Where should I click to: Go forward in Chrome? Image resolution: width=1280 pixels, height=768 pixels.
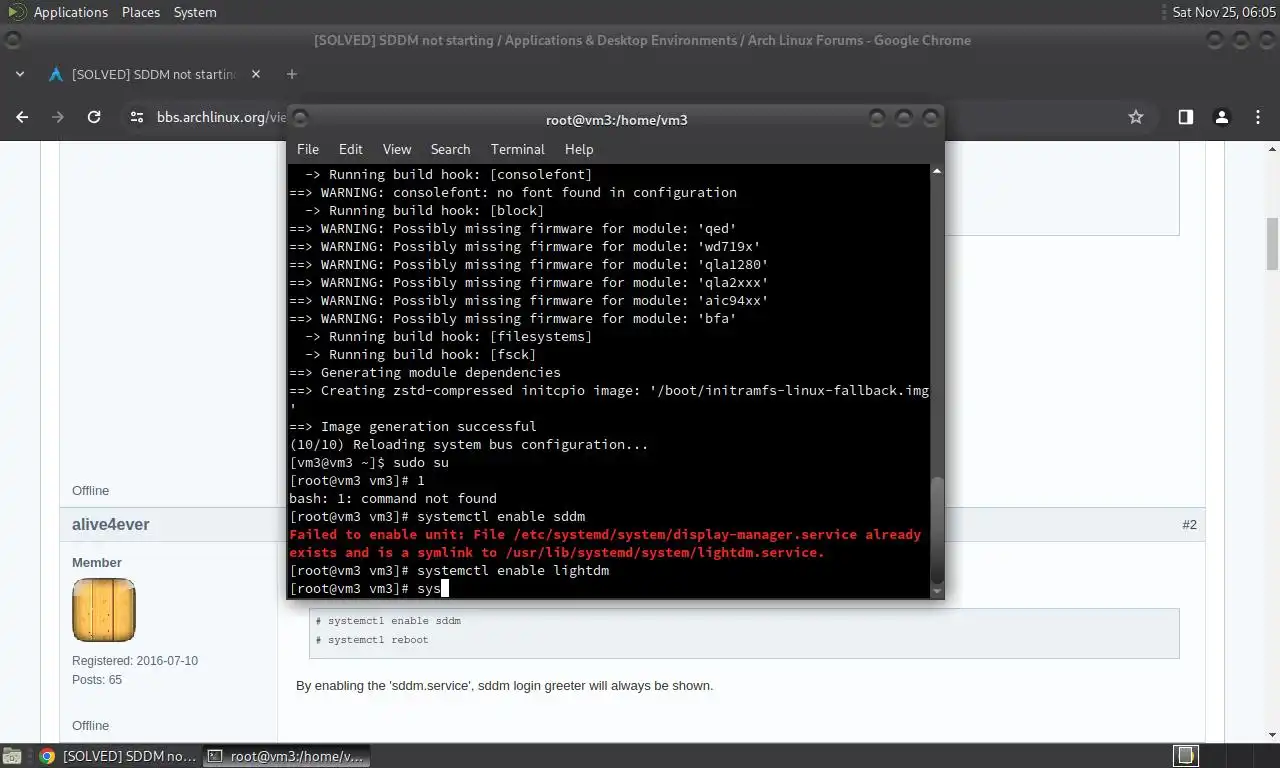(x=58, y=117)
